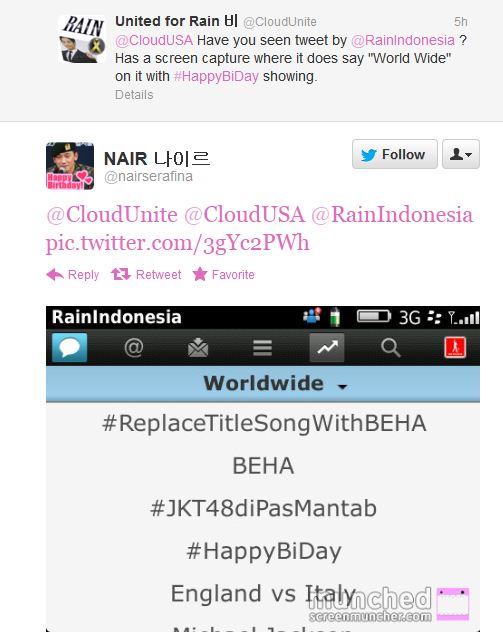Select the #HappyBiDay trending topic
The image size is (503, 640).
pos(264,551)
